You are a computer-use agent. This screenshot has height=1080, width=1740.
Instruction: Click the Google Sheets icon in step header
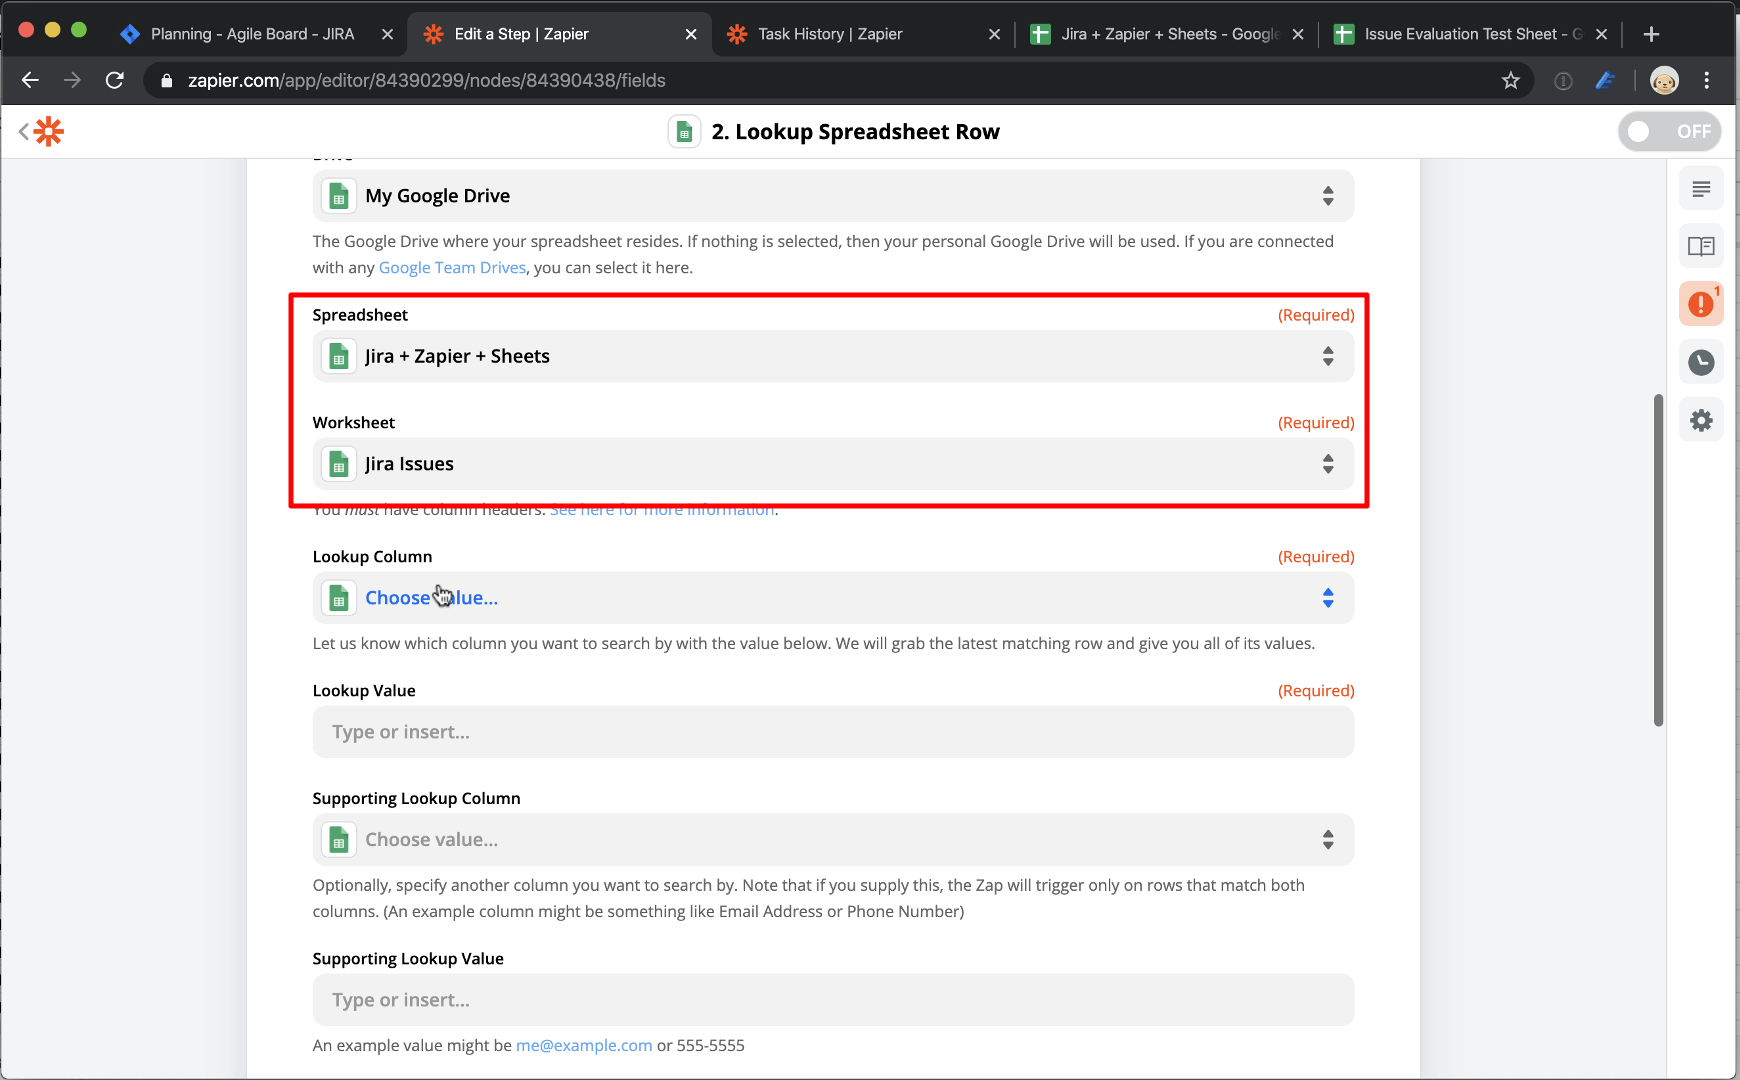684,131
